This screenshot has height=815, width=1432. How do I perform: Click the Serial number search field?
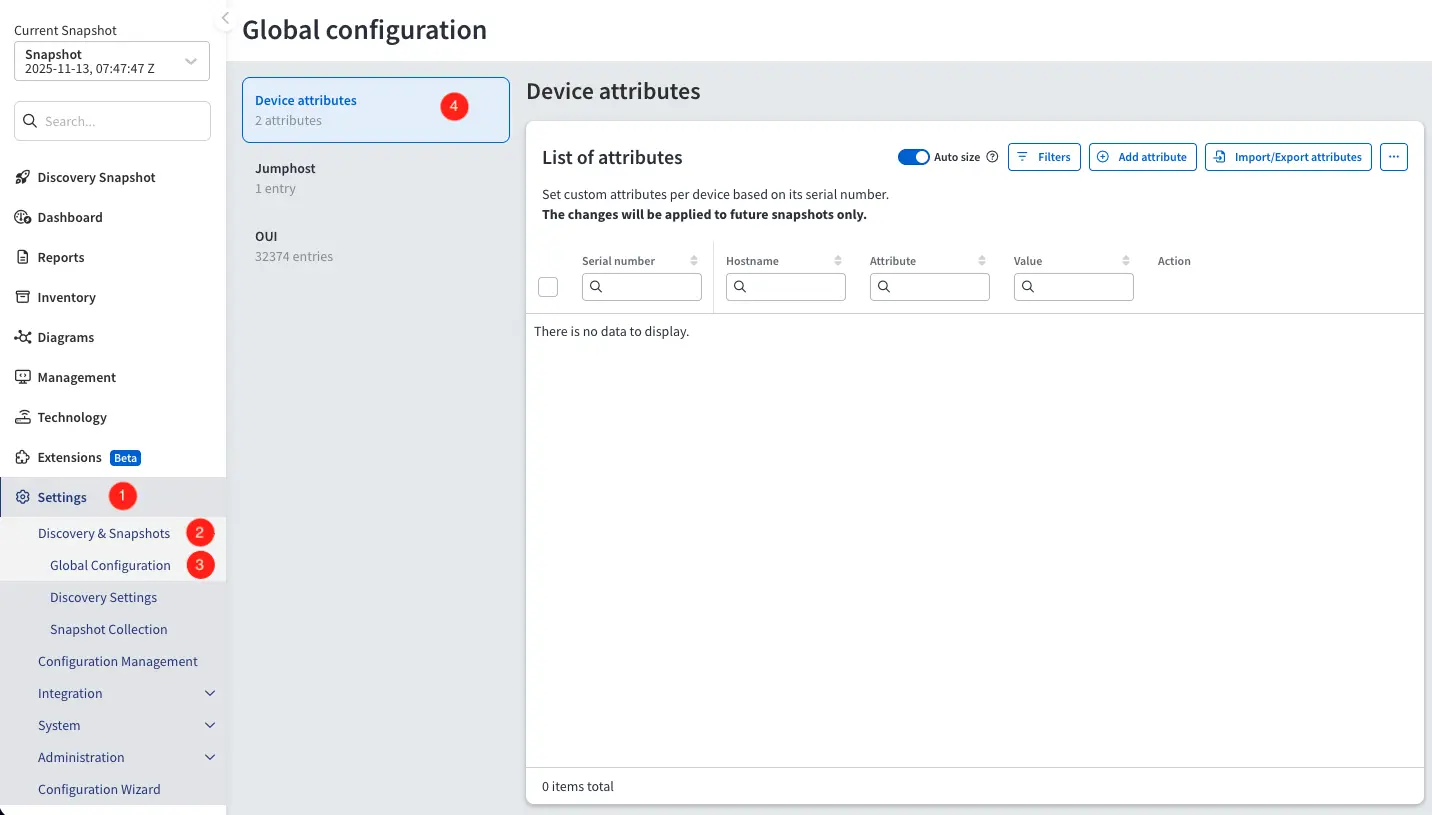[x=642, y=286]
